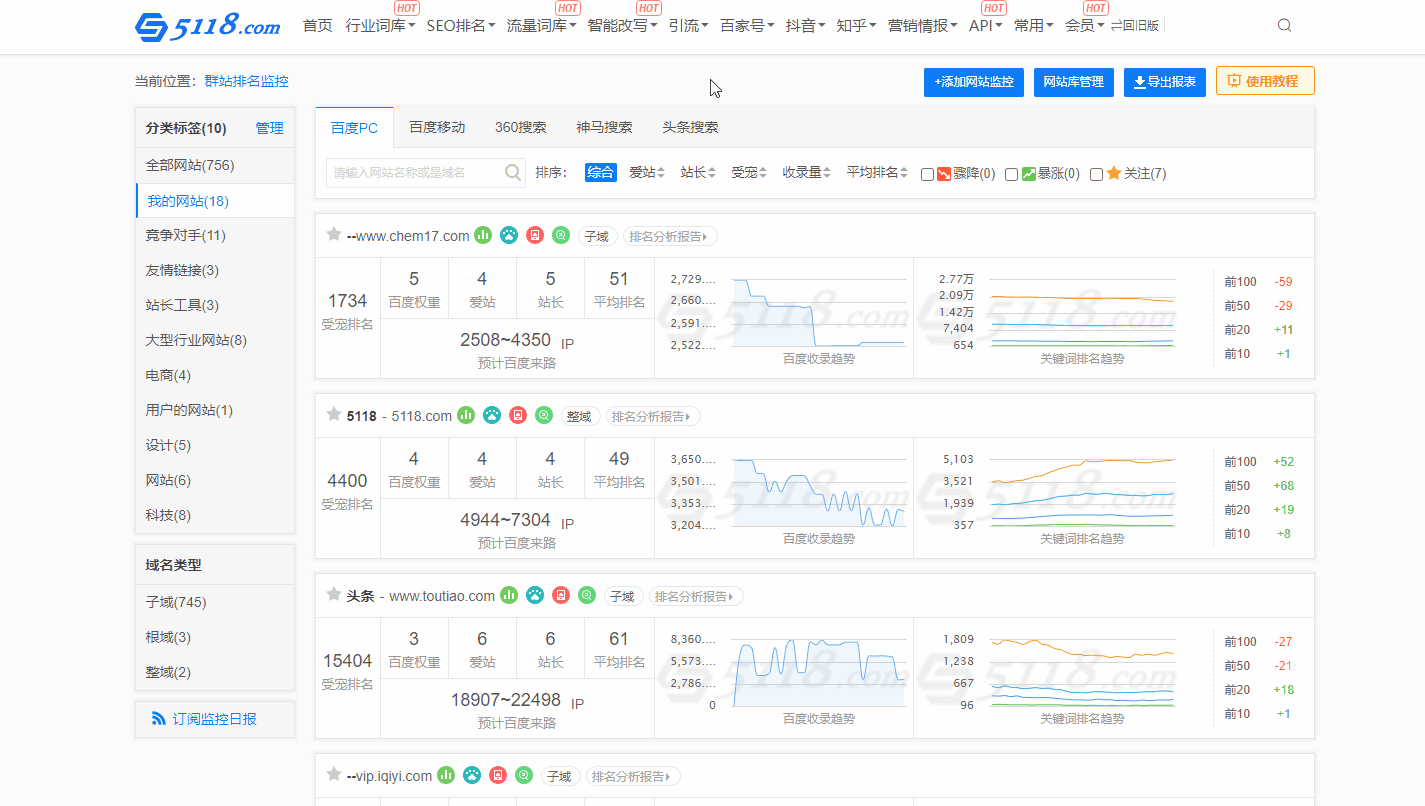Viewport: 1425px width, 806px height.
Task: Star the www.chem17.com site
Action: (334, 234)
